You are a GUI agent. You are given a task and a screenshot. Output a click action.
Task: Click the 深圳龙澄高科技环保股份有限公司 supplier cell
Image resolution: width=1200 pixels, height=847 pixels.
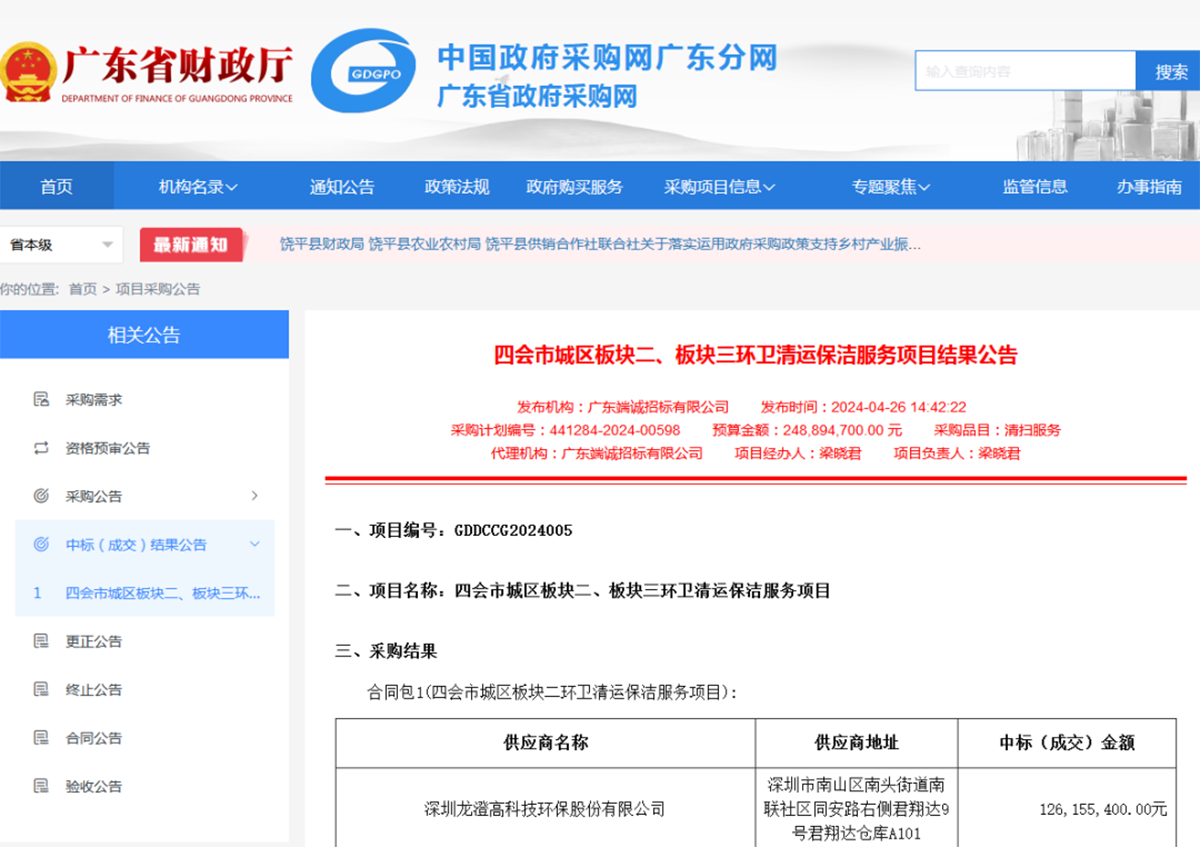[545, 809]
